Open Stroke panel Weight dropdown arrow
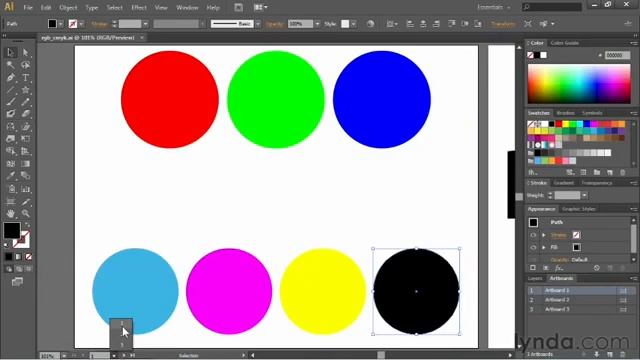The width and height of the screenshot is (640, 360). click(x=584, y=196)
